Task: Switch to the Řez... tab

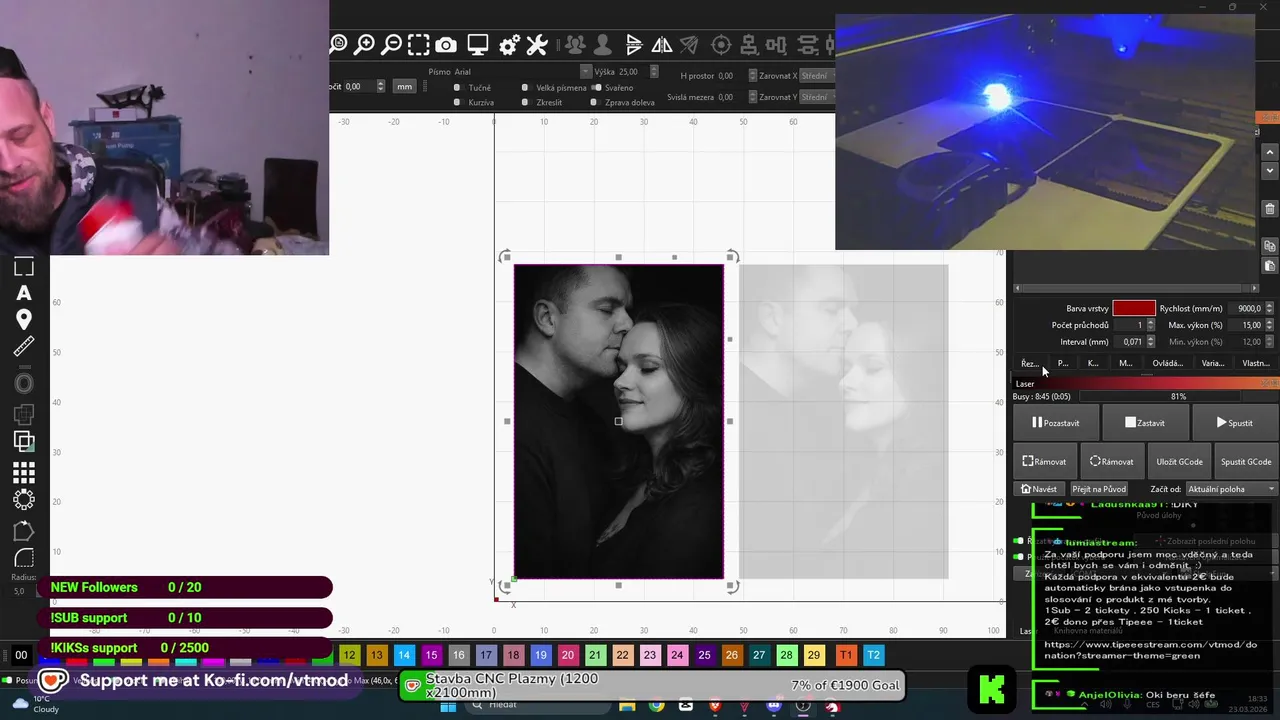Action: click(x=1029, y=363)
